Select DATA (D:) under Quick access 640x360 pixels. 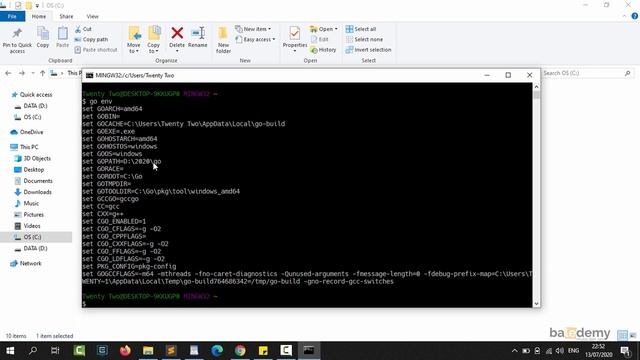click(31, 106)
